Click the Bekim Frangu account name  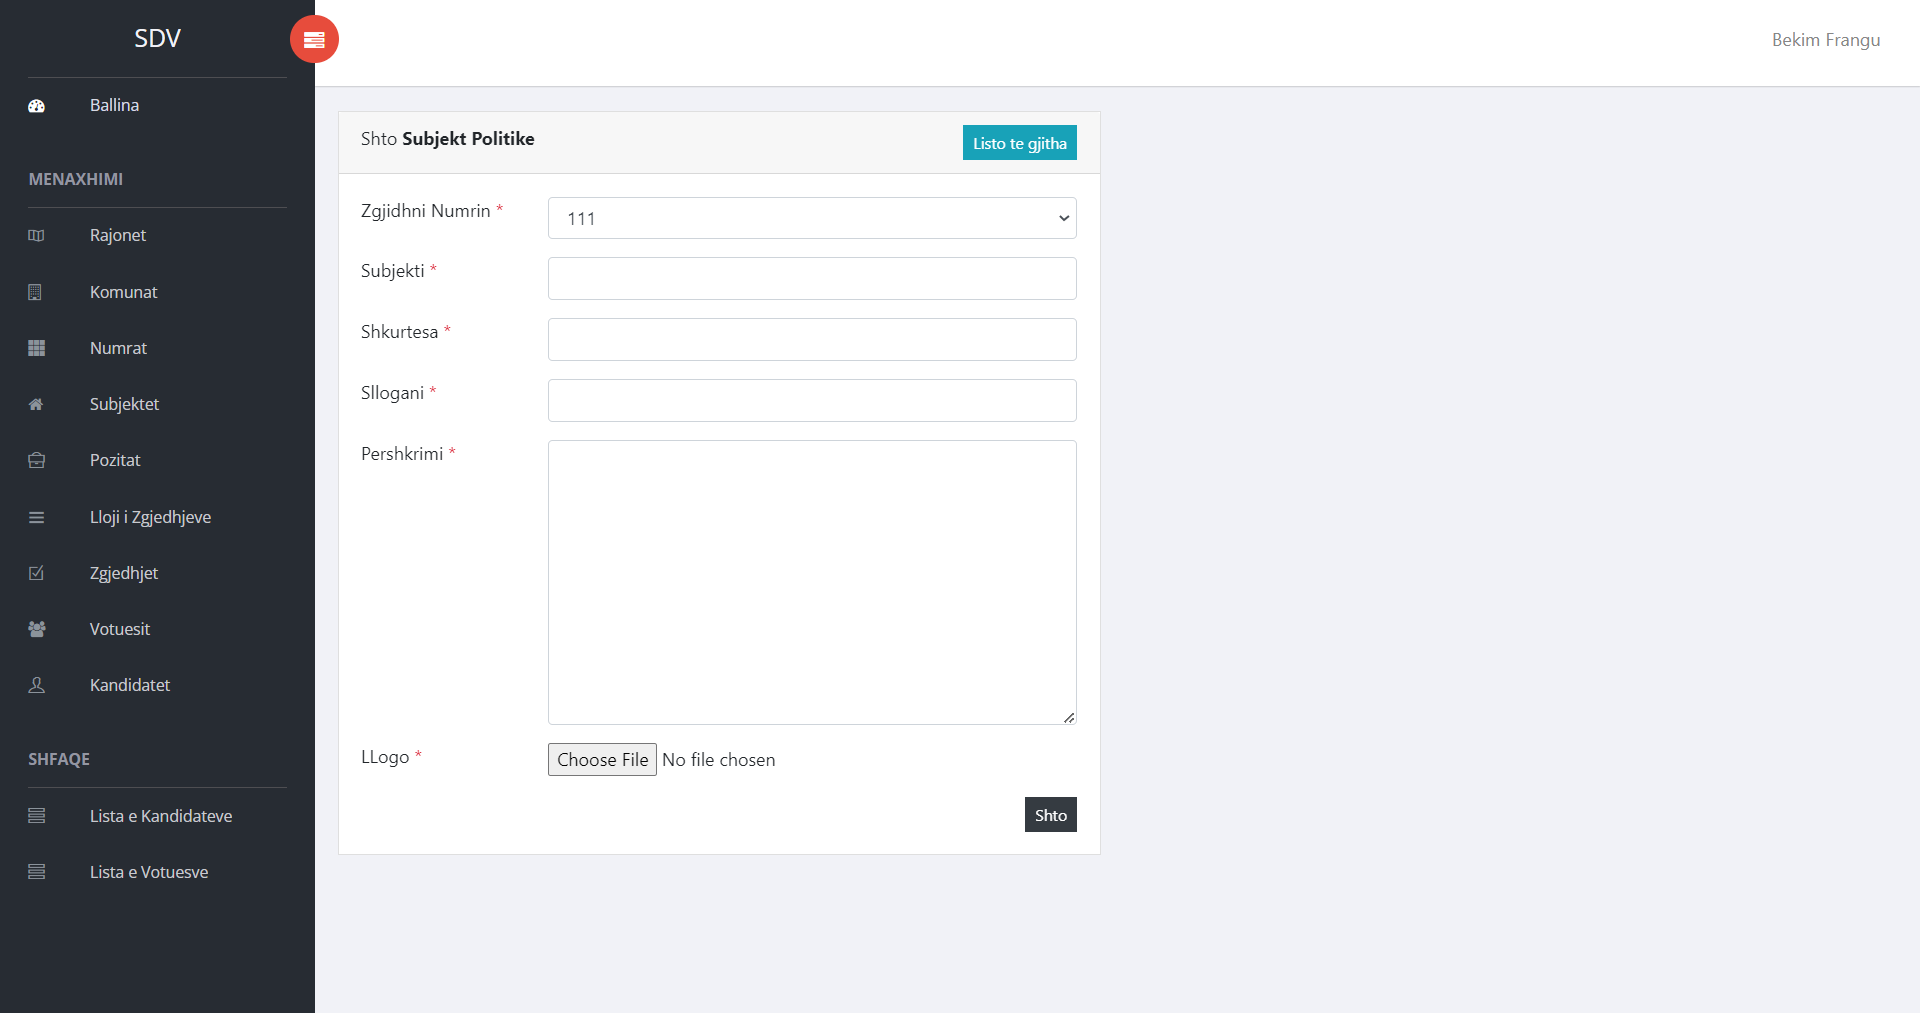(1827, 40)
